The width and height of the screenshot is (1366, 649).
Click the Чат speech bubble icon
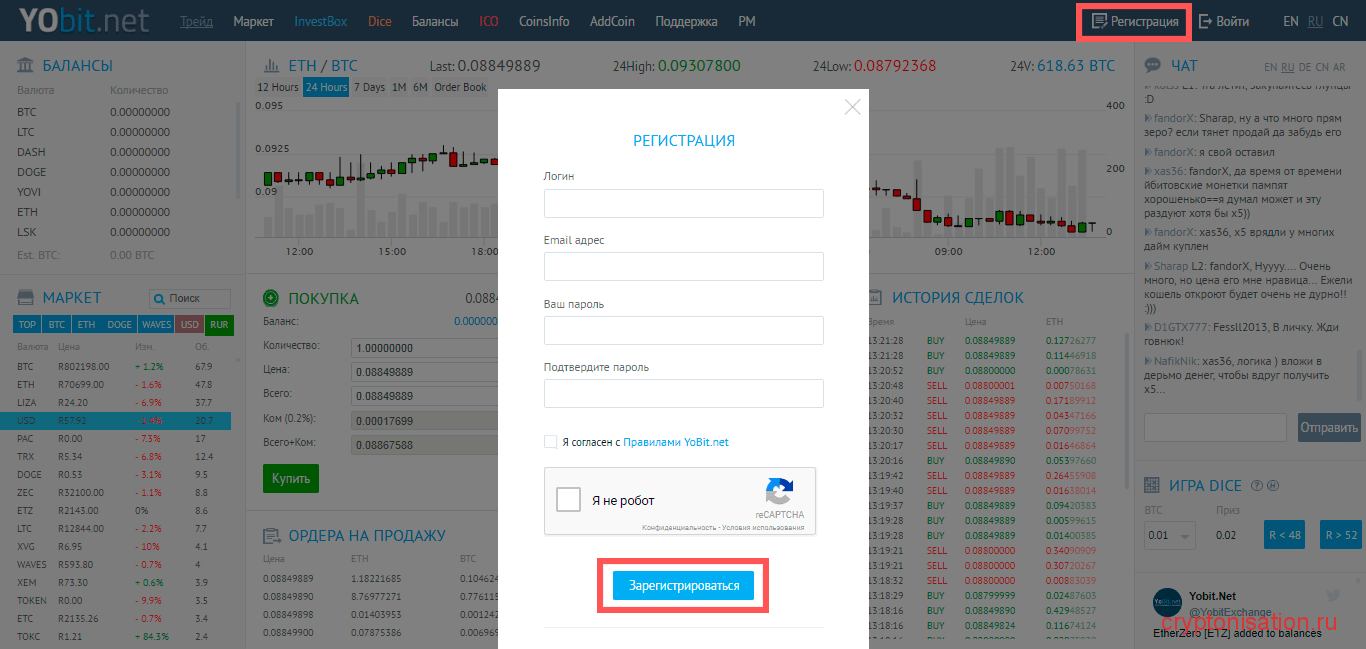1153,66
